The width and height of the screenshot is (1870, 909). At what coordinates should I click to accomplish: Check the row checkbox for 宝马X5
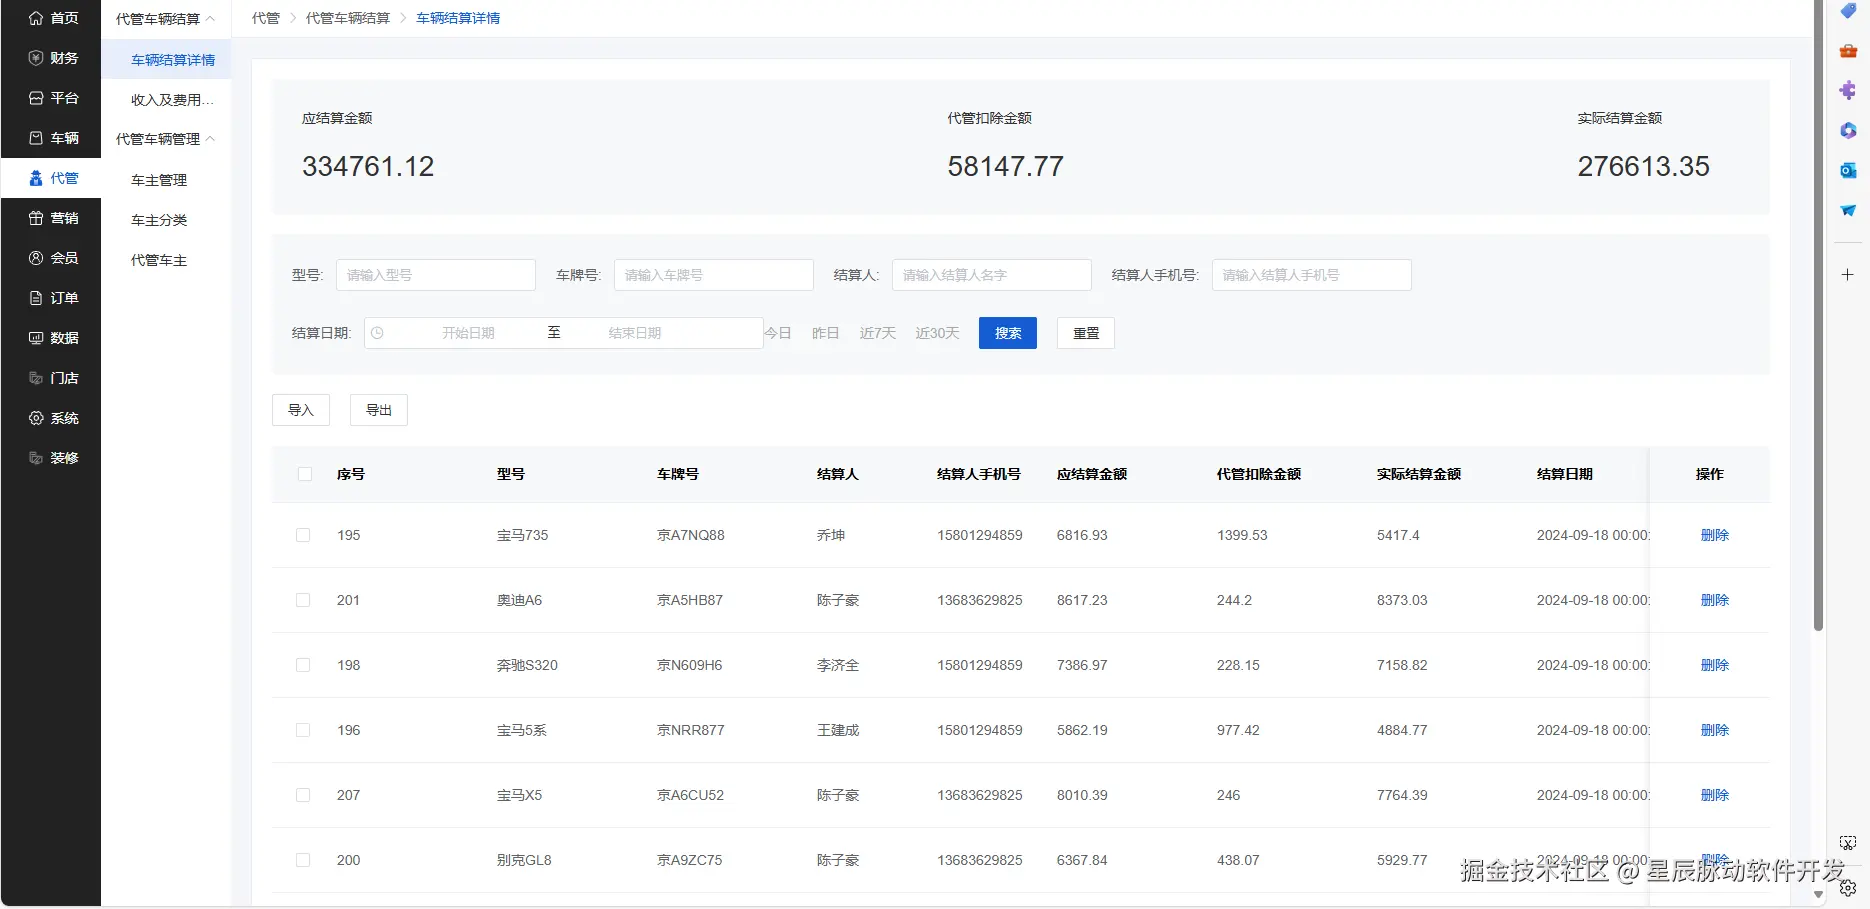pos(303,795)
